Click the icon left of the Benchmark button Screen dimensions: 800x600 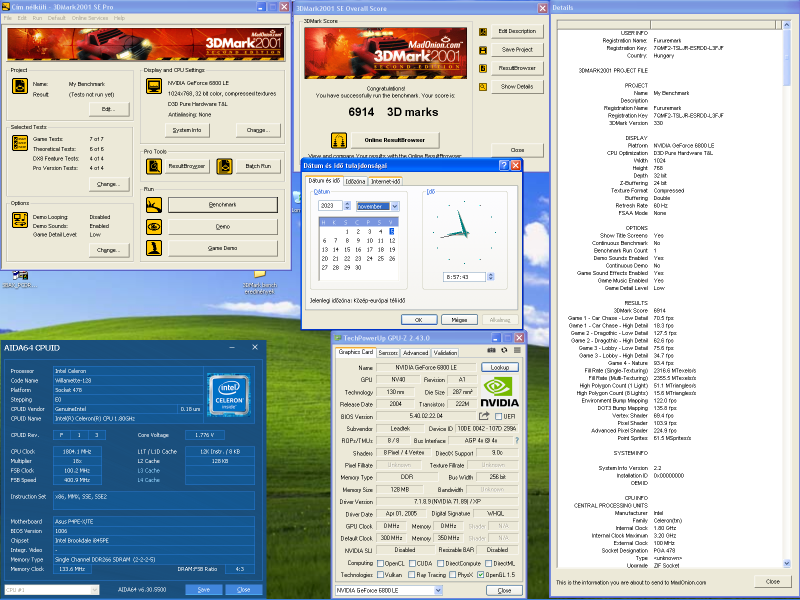point(154,205)
